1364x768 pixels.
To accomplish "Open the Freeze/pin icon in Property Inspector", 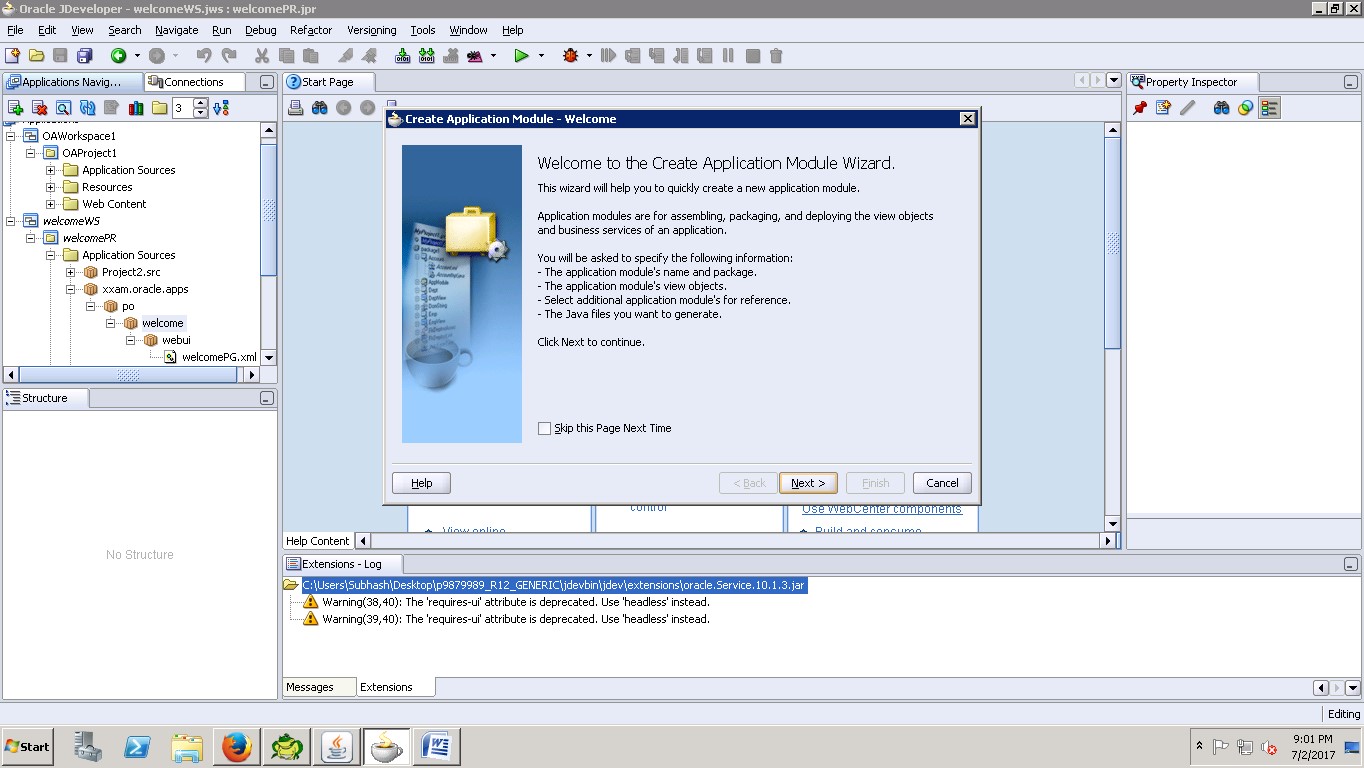I will pos(1141,107).
